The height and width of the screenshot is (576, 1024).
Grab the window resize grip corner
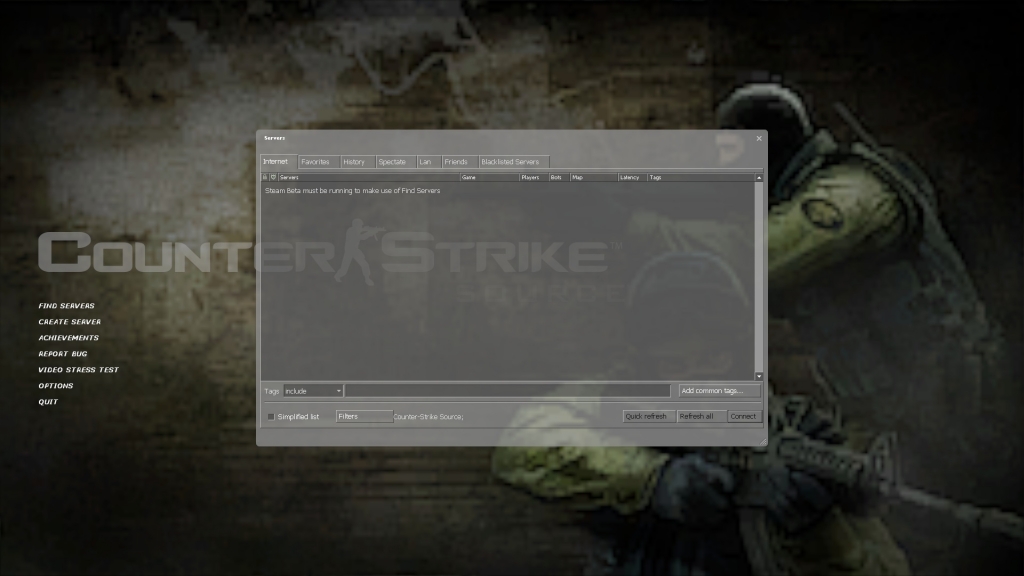pyautogui.click(x=762, y=441)
